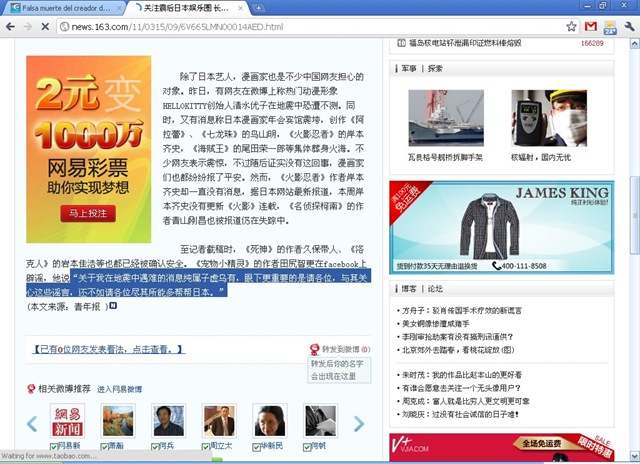The height and width of the screenshot is (464, 640).
Task: Open the 进入网易微博 link
Action: [120, 389]
